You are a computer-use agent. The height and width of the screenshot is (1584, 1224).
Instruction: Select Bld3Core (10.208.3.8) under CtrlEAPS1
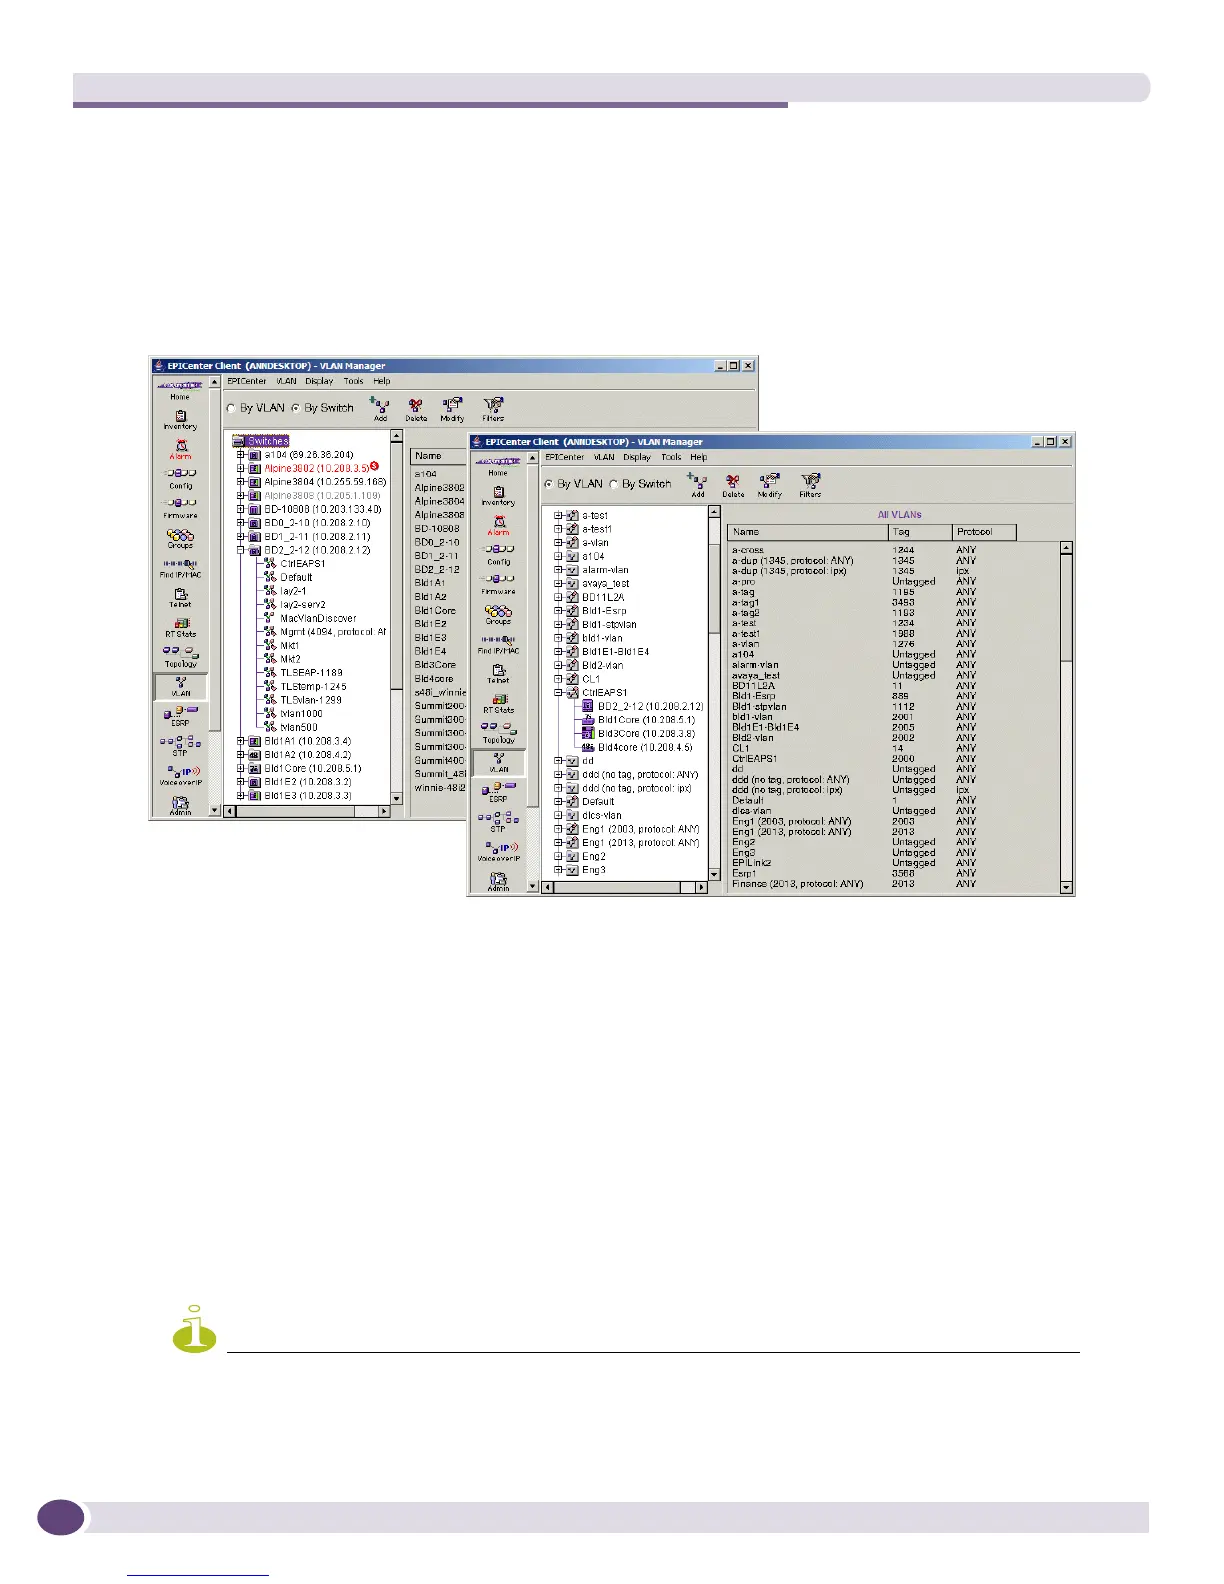[646, 733]
